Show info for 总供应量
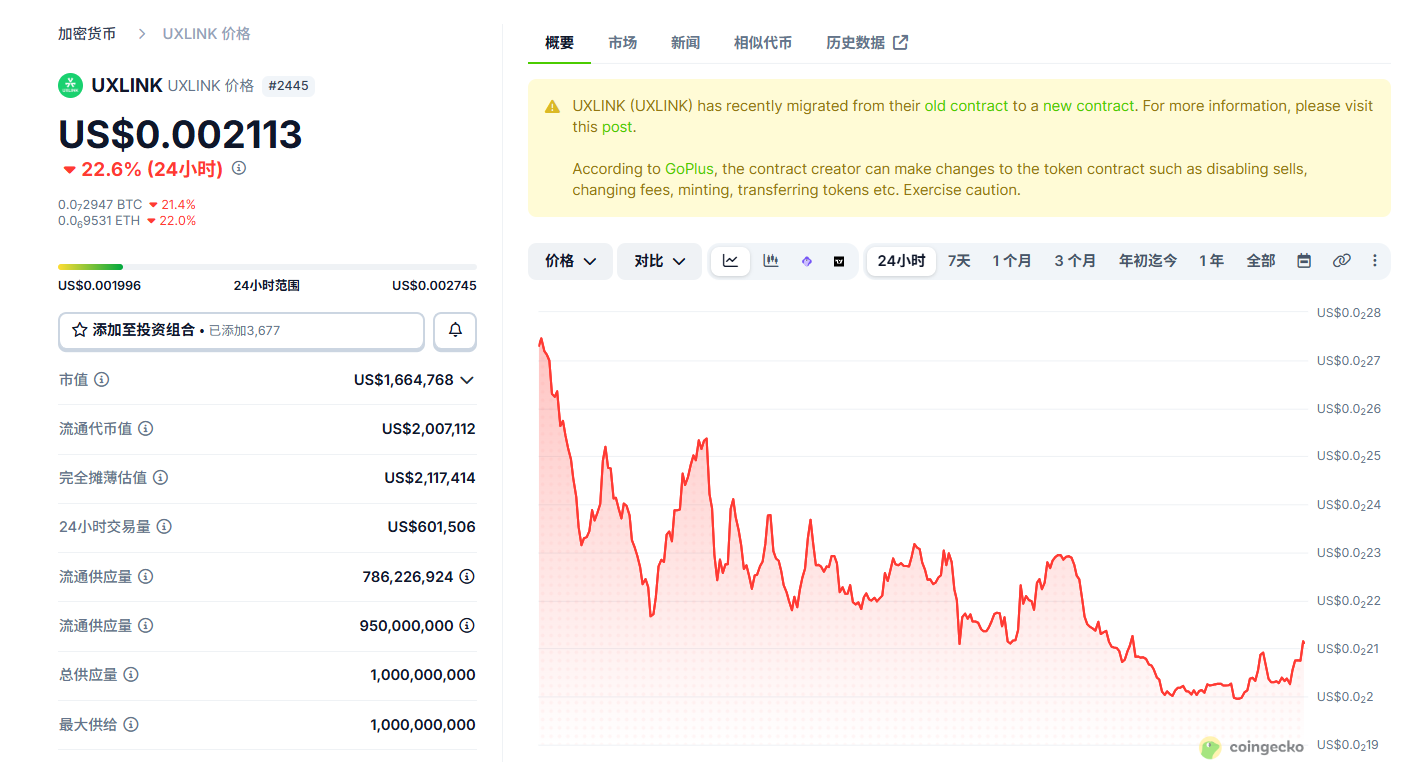 click(131, 675)
